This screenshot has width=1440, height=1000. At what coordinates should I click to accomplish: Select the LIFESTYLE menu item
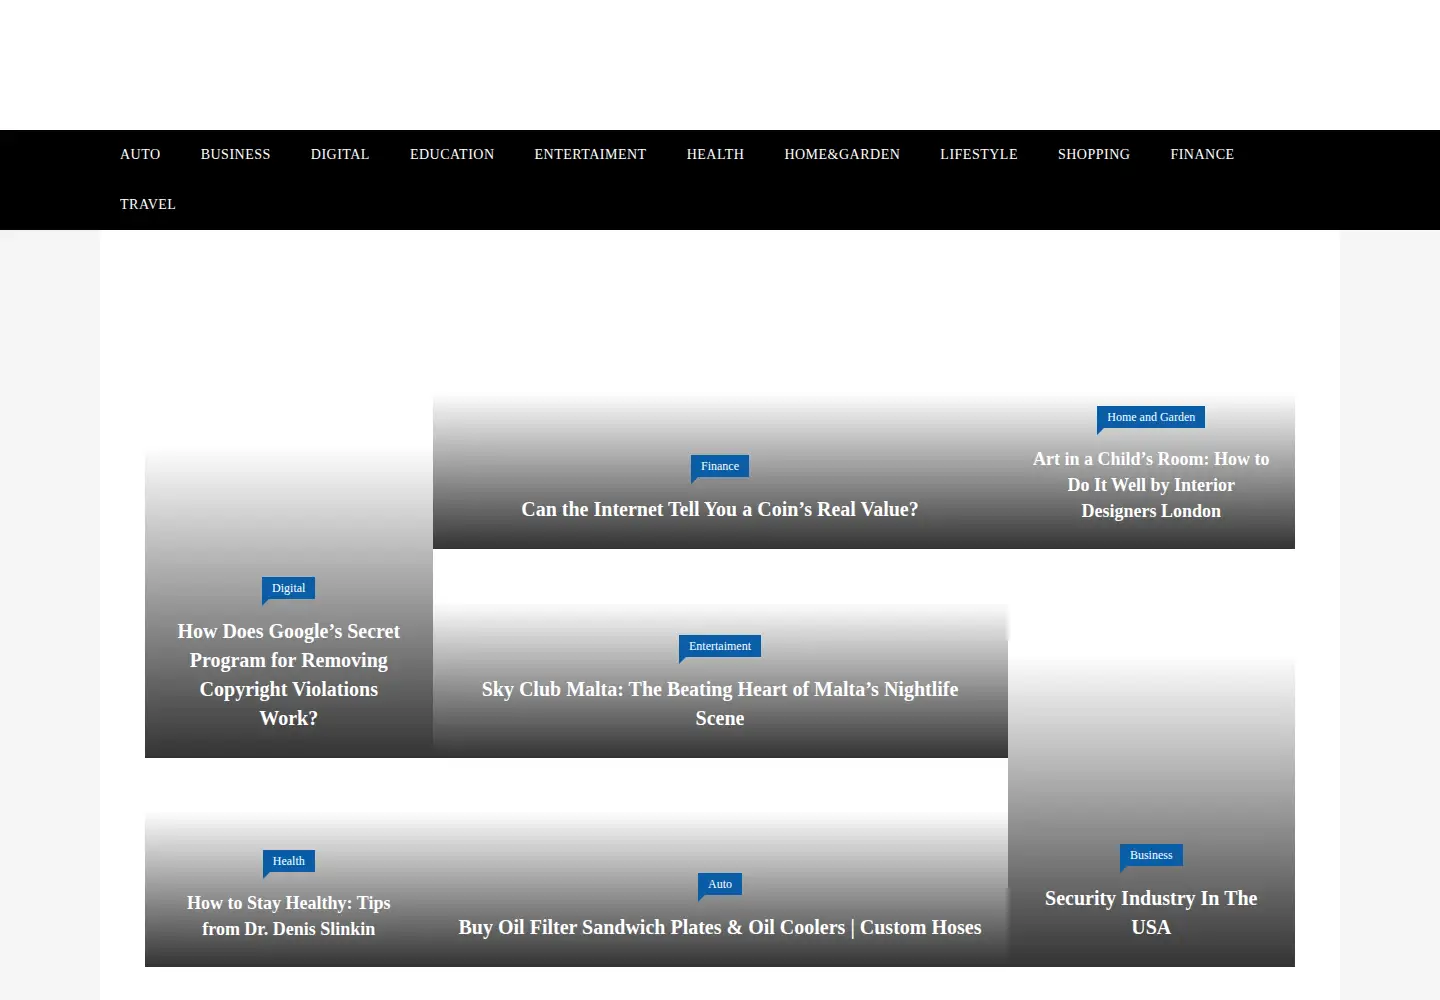pyautogui.click(x=979, y=154)
